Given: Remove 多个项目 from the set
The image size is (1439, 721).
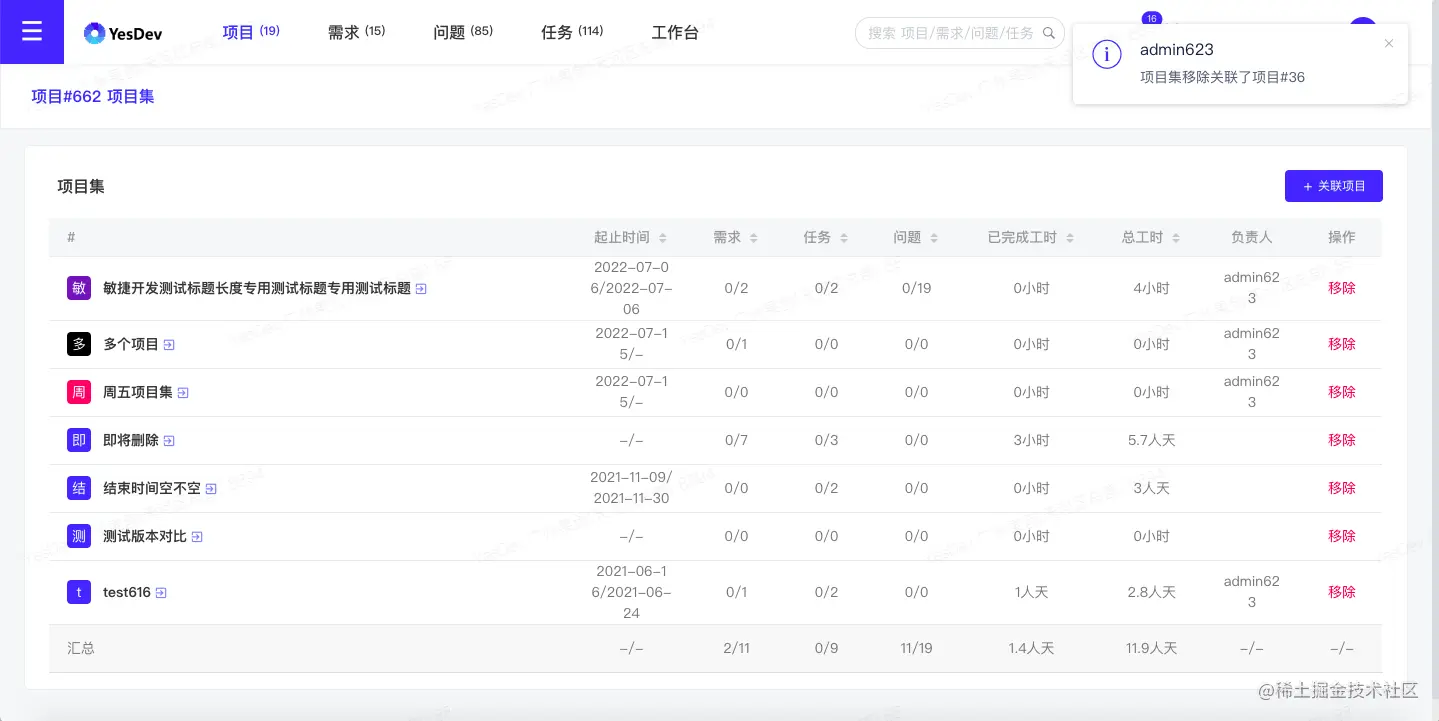Looking at the screenshot, I should point(1341,344).
